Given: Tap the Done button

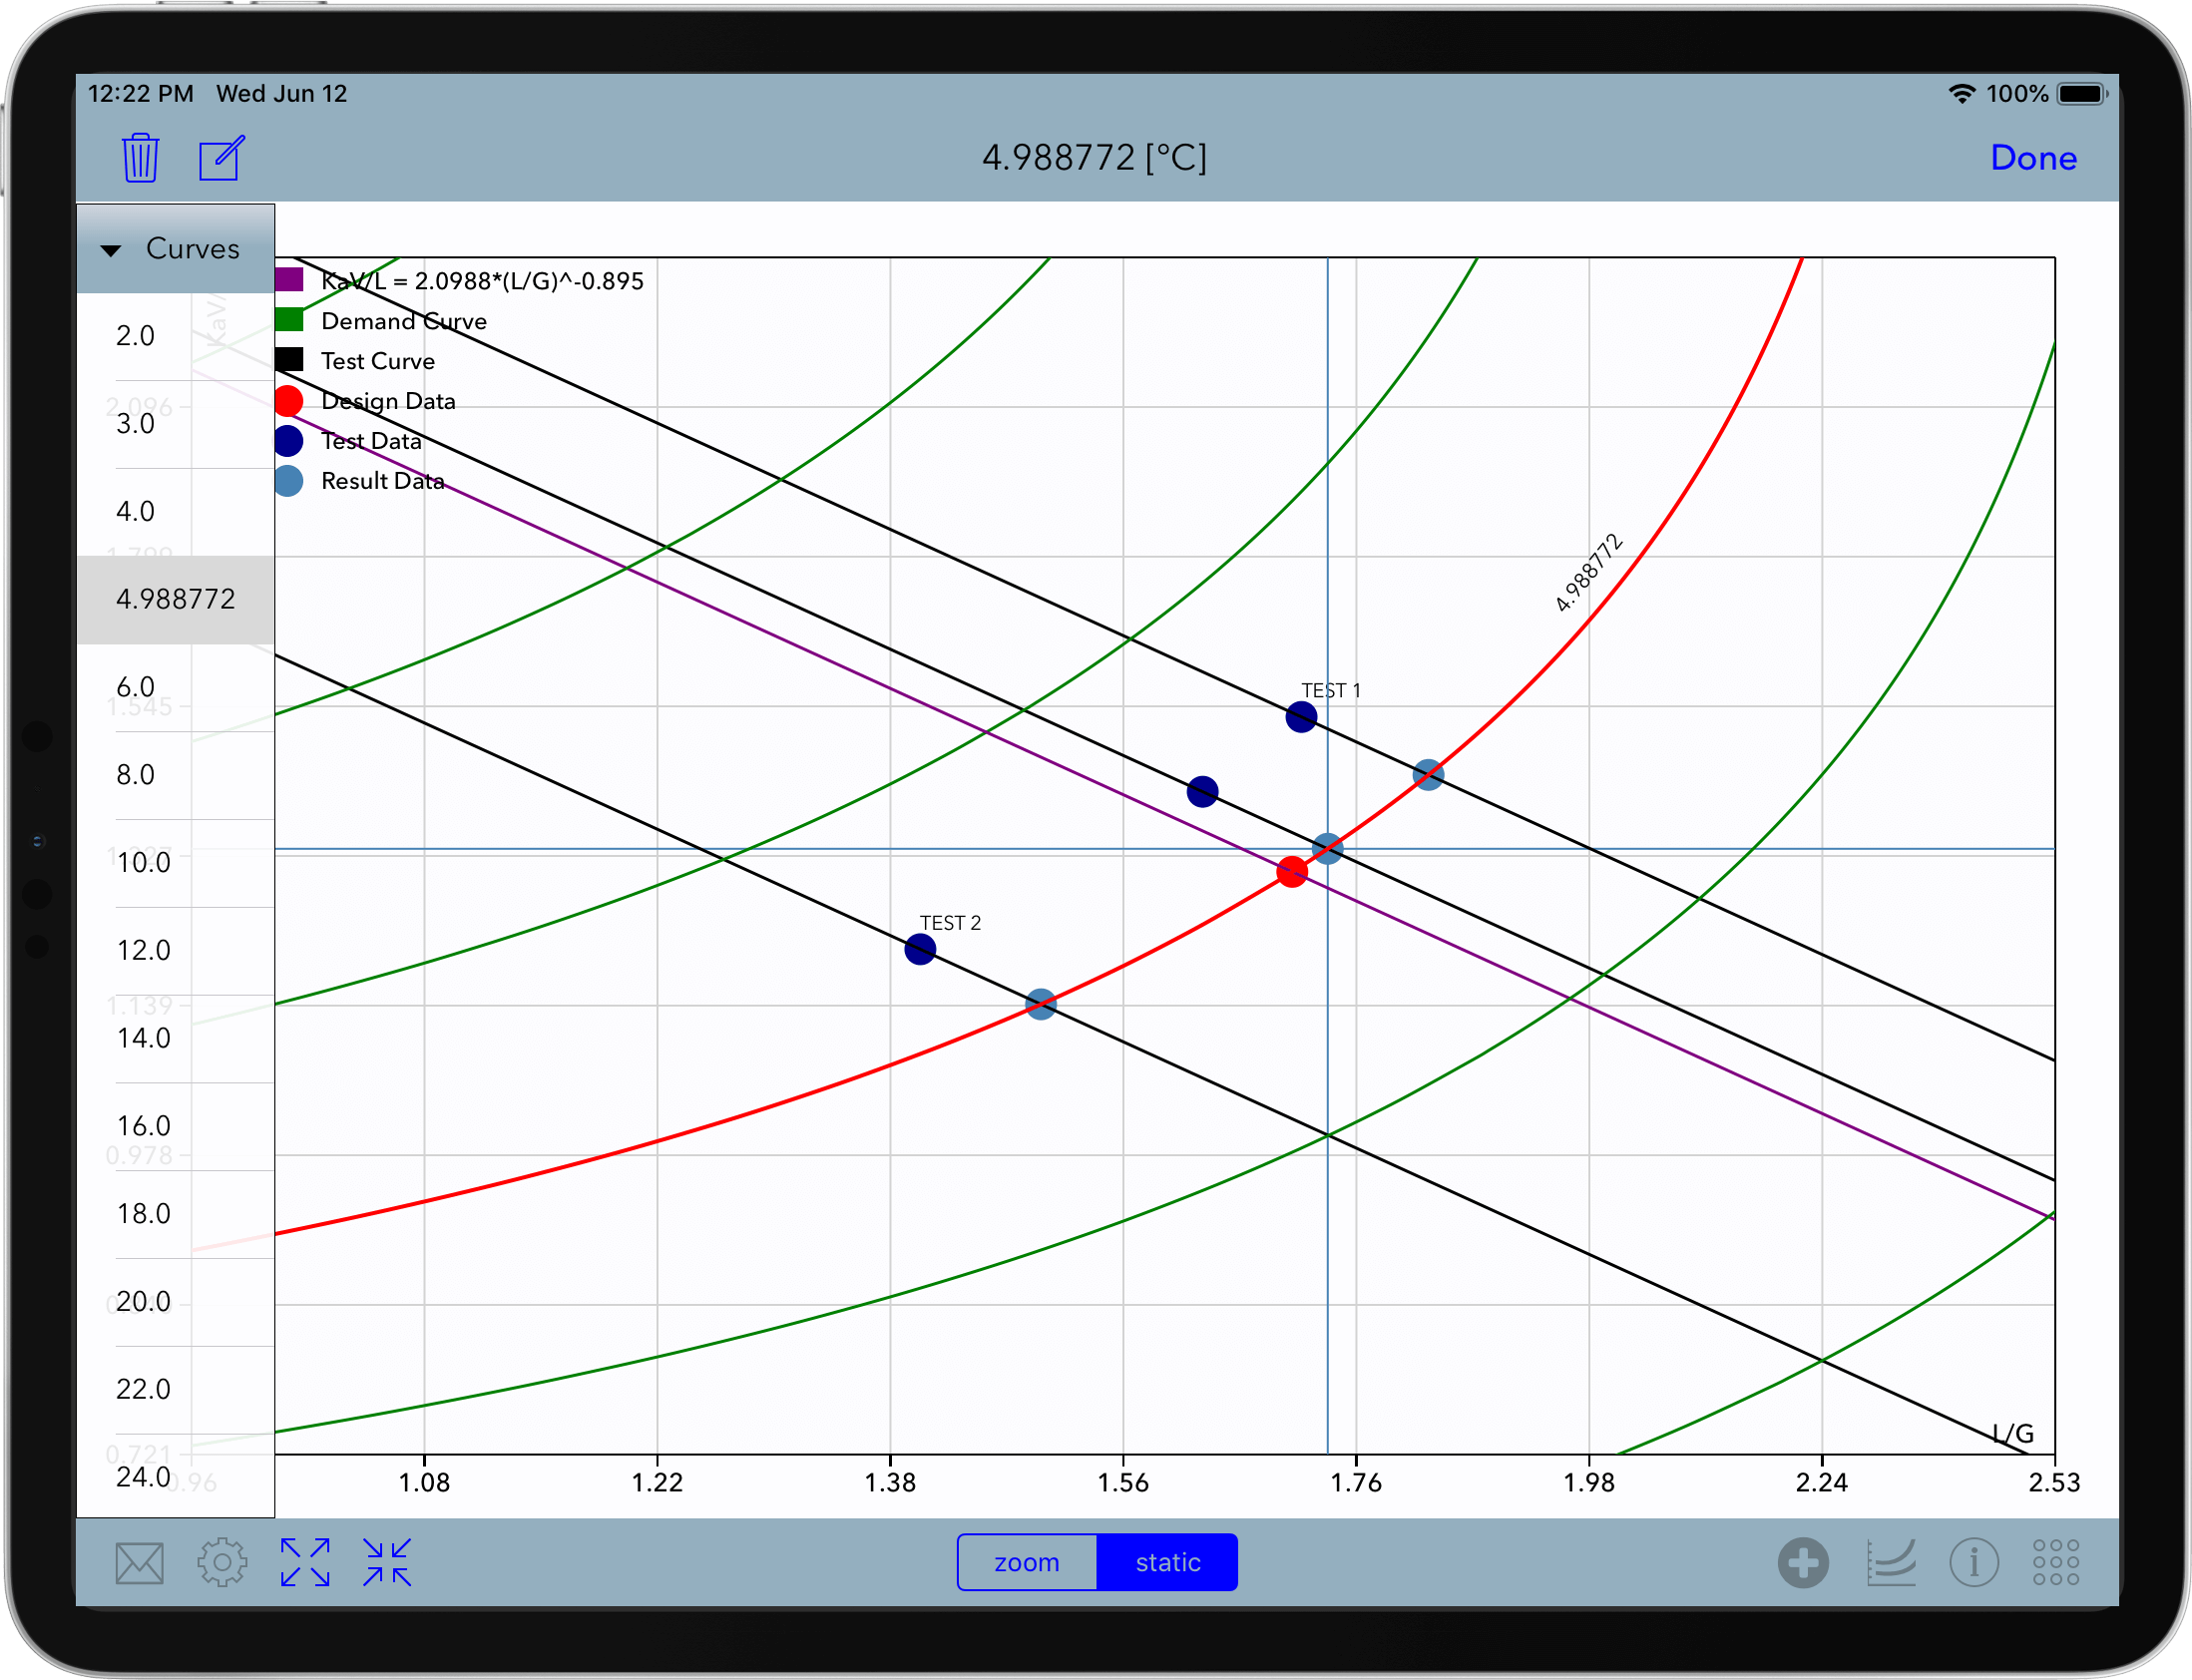Looking at the screenshot, I should [x=2033, y=157].
